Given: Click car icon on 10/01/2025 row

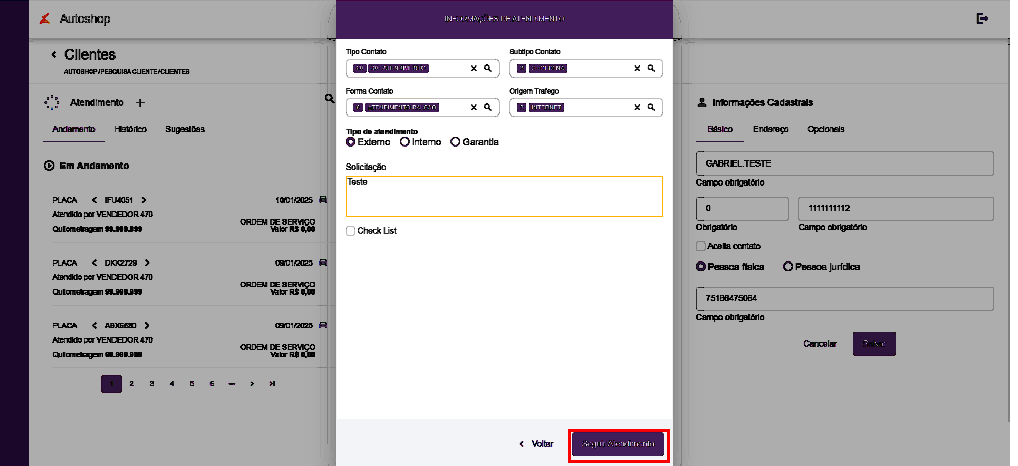Looking at the screenshot, I should point(323,200).
